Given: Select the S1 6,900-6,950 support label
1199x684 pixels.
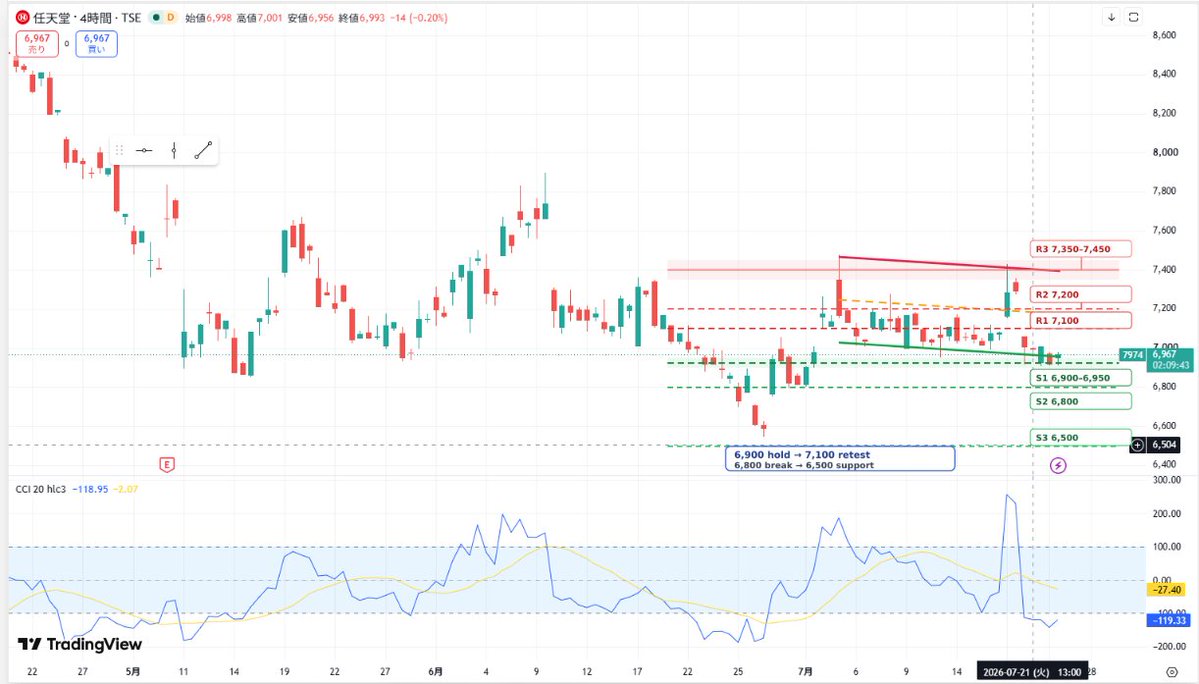Looking at the screenshot, I should click(x=1080, y=378).
